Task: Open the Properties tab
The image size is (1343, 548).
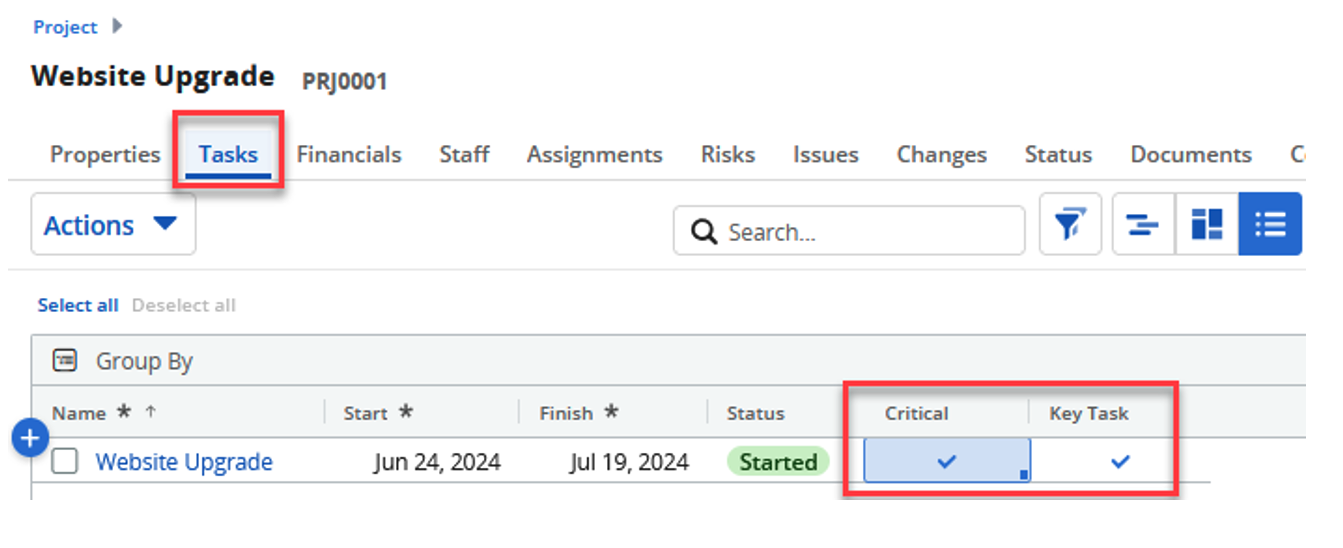Action: [105, 155]
